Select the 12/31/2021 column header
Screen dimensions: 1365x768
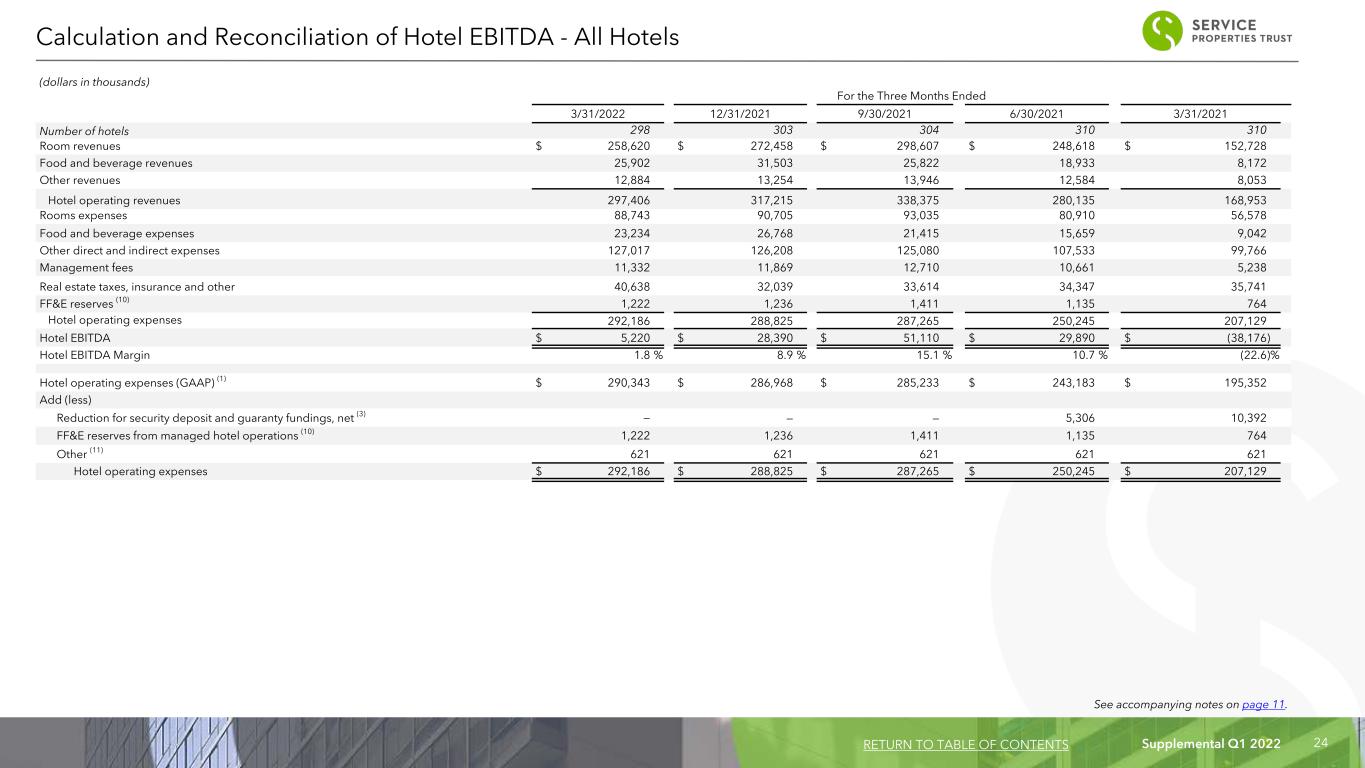click(x=739, y=114)
